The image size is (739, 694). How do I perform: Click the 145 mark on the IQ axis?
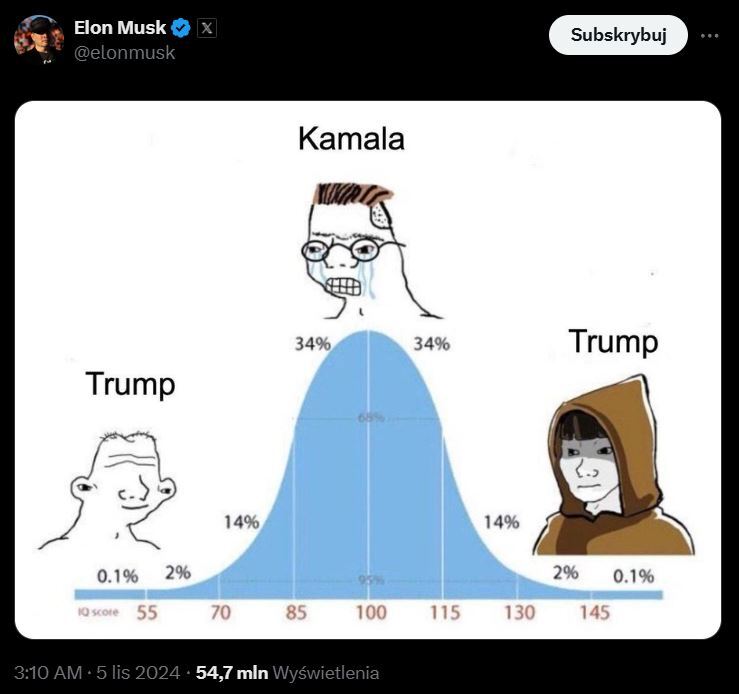click(594, 612)
